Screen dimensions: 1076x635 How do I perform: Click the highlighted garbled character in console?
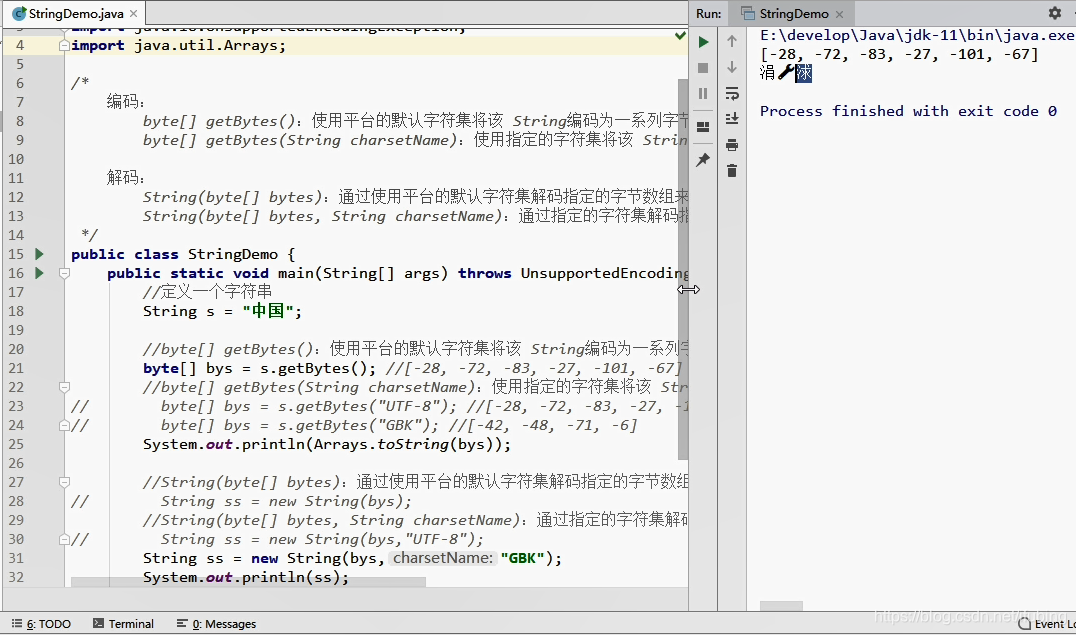(x=804, y=73)
